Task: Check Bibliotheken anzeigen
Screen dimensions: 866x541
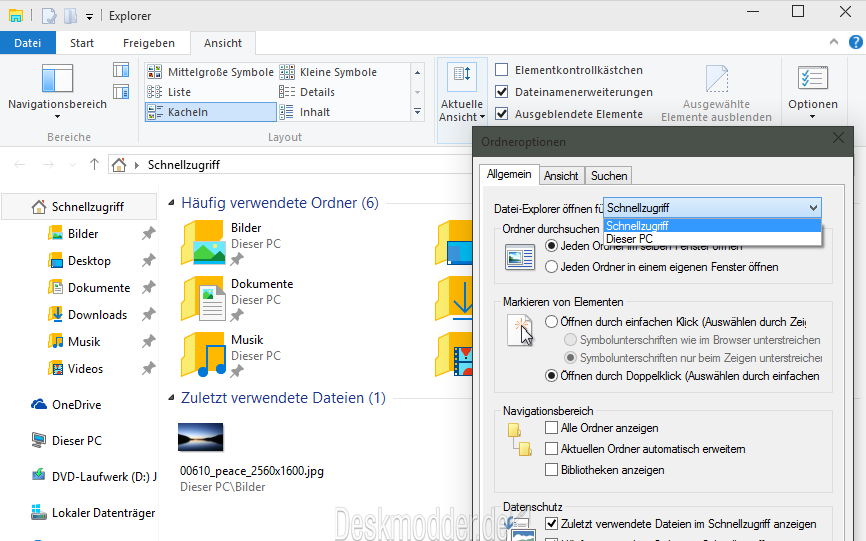Action: (x=551, y=470)
